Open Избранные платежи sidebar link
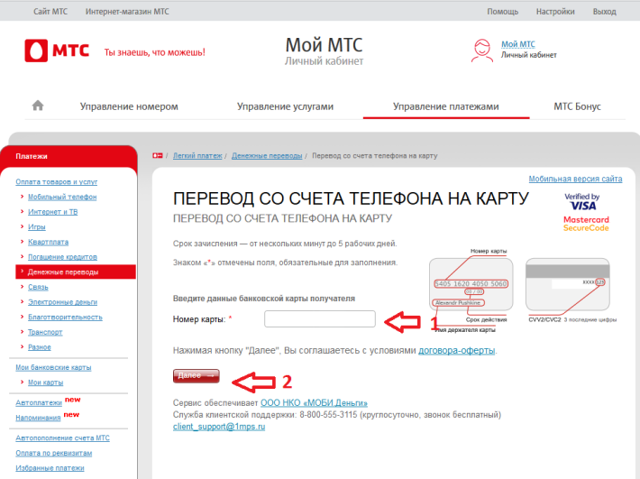The height and width of the screenshot is (479, 640). pyautogui.click(x=50, y=468)
